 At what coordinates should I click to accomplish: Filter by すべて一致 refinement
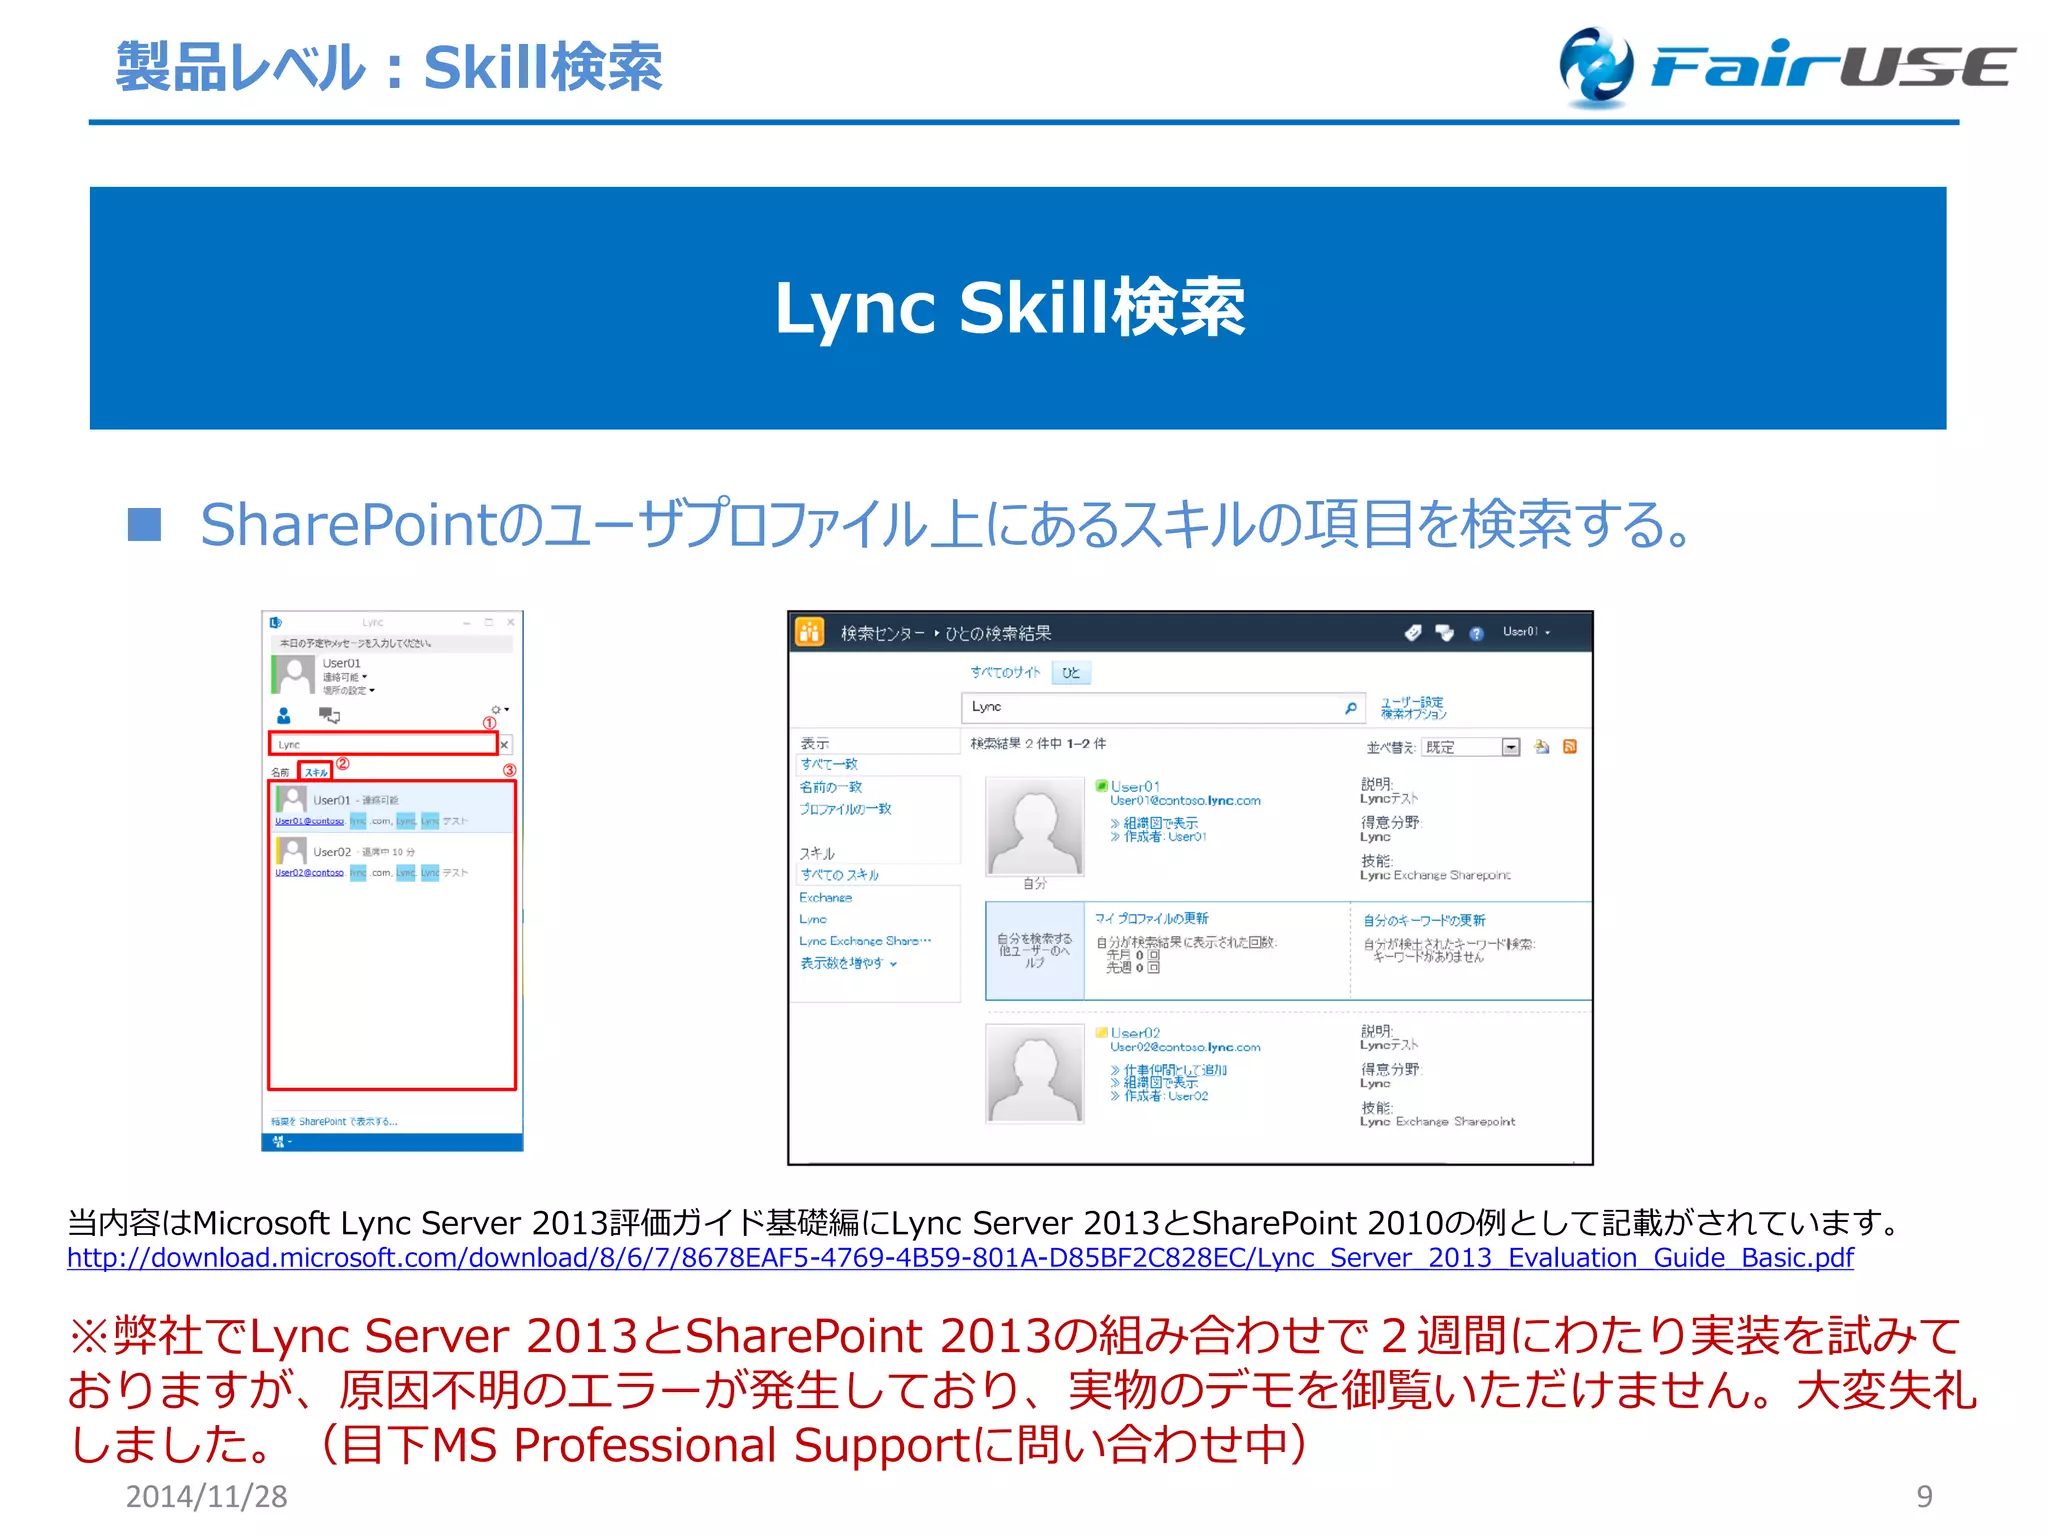click(829, 764)
